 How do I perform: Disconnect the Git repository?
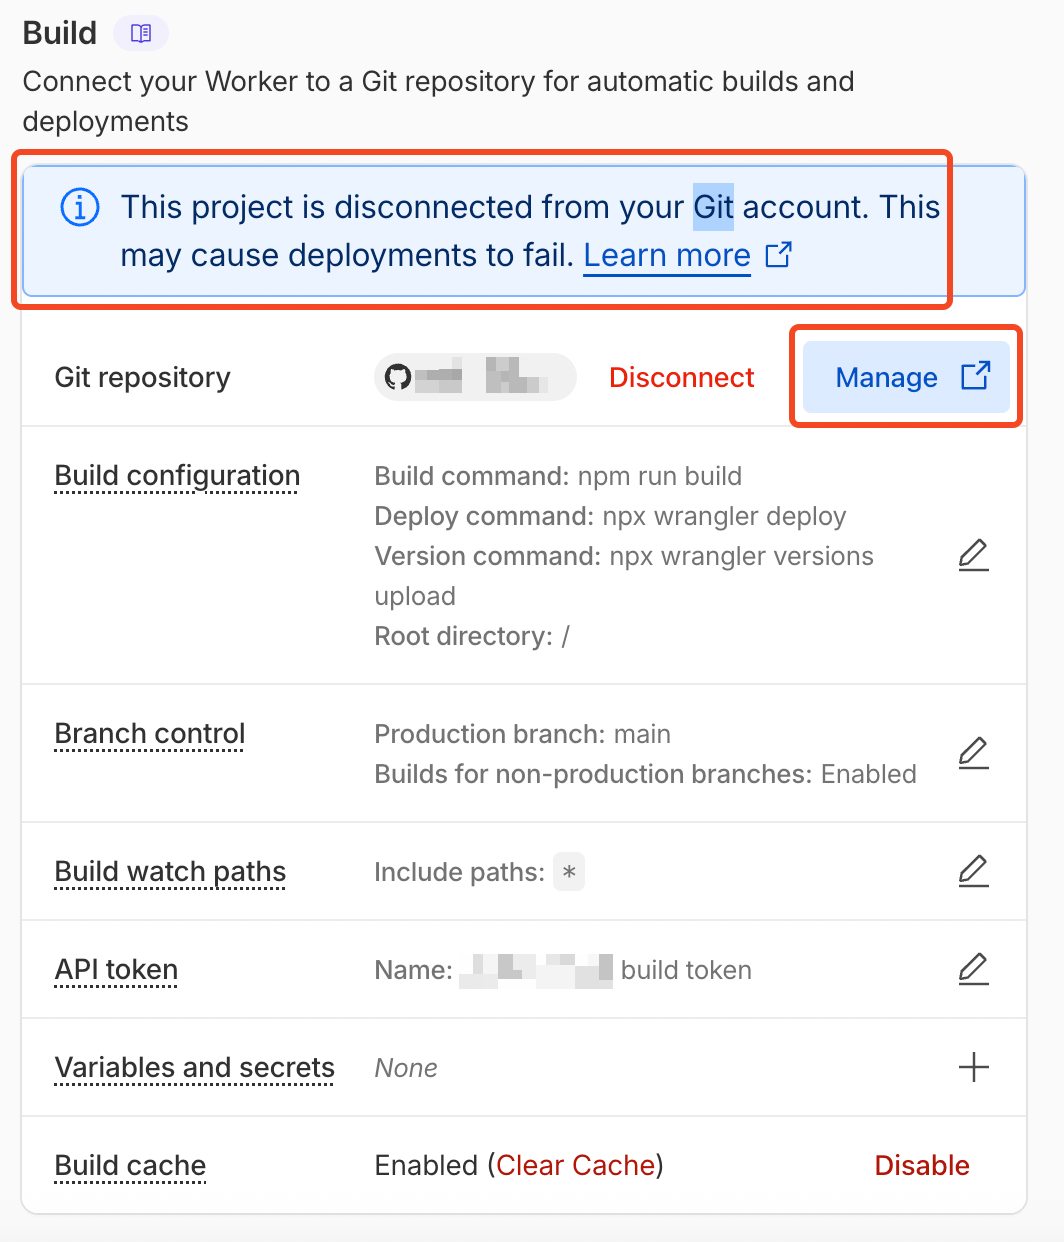(681, 378)
